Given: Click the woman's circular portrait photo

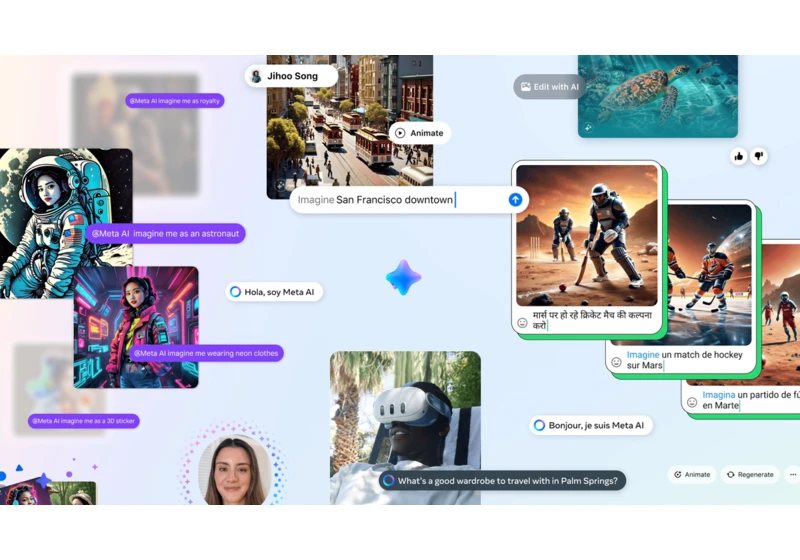Looking at the screenshot, I should click(x=235, y=470).
